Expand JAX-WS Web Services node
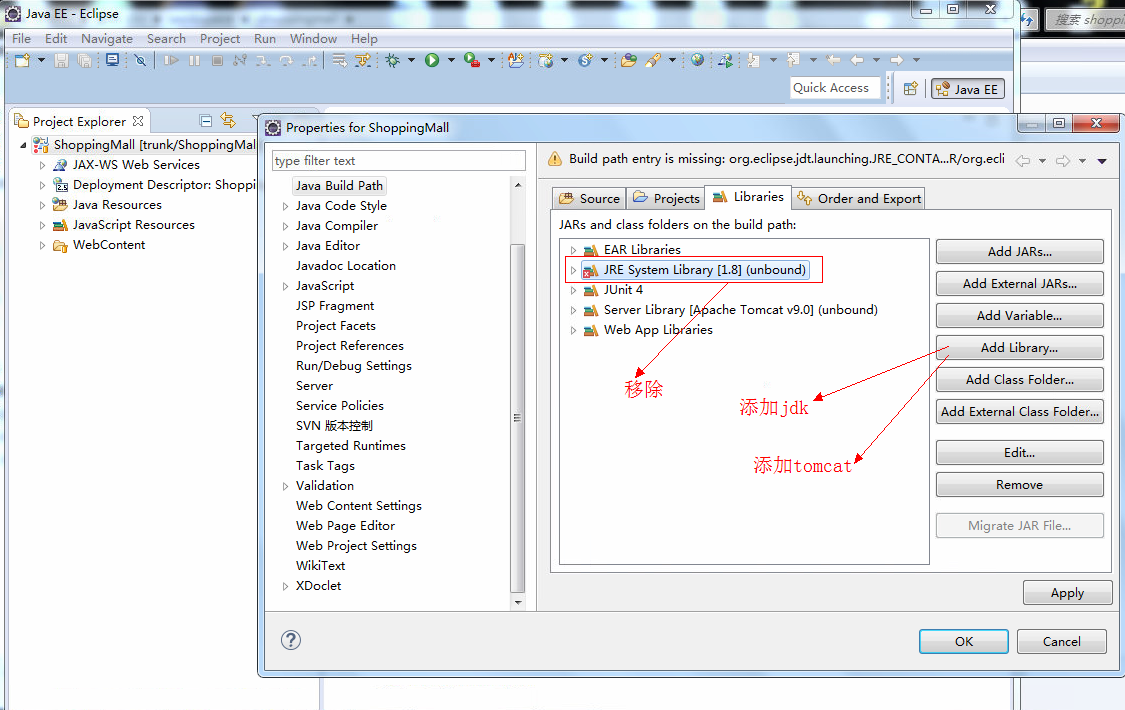Viewport: 1125px width, 710px height. [x=42, y=165]
